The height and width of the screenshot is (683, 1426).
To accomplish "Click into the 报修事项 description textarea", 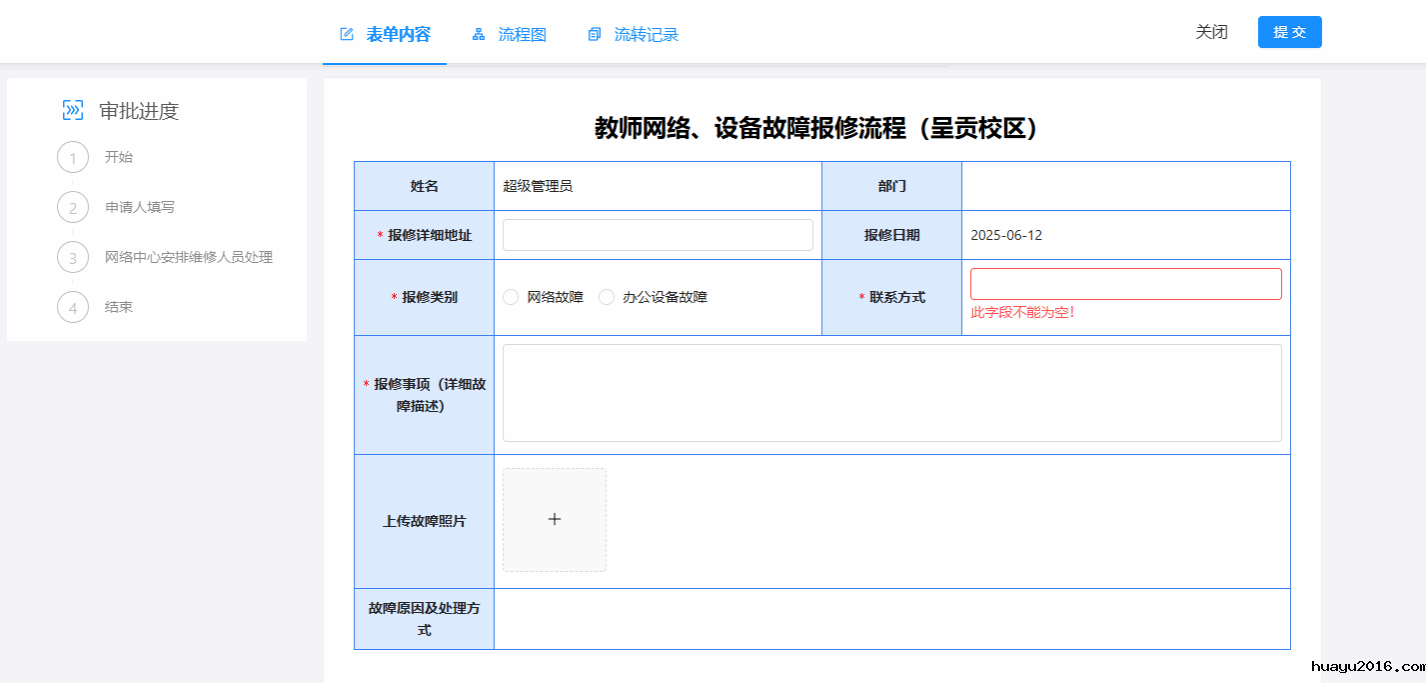I will coord(891,392).
